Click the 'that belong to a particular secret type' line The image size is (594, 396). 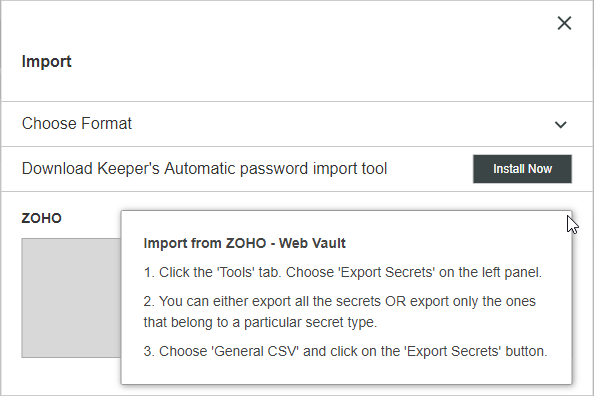[260, 322]
